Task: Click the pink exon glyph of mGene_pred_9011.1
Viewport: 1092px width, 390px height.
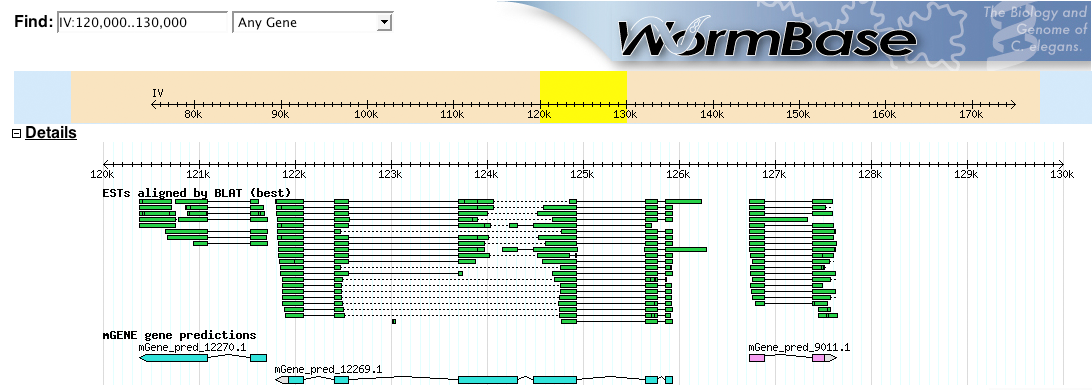Action: (x=756, y=358)
